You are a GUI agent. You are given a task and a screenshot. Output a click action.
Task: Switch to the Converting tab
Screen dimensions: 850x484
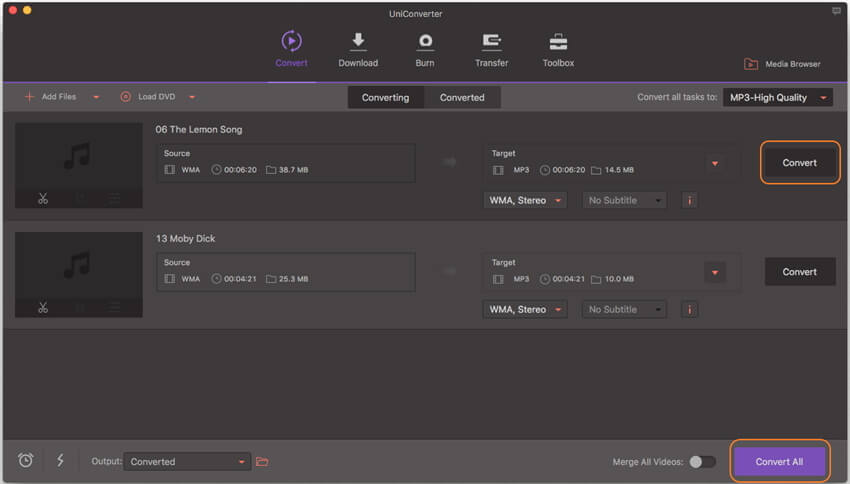coord(385,98)
